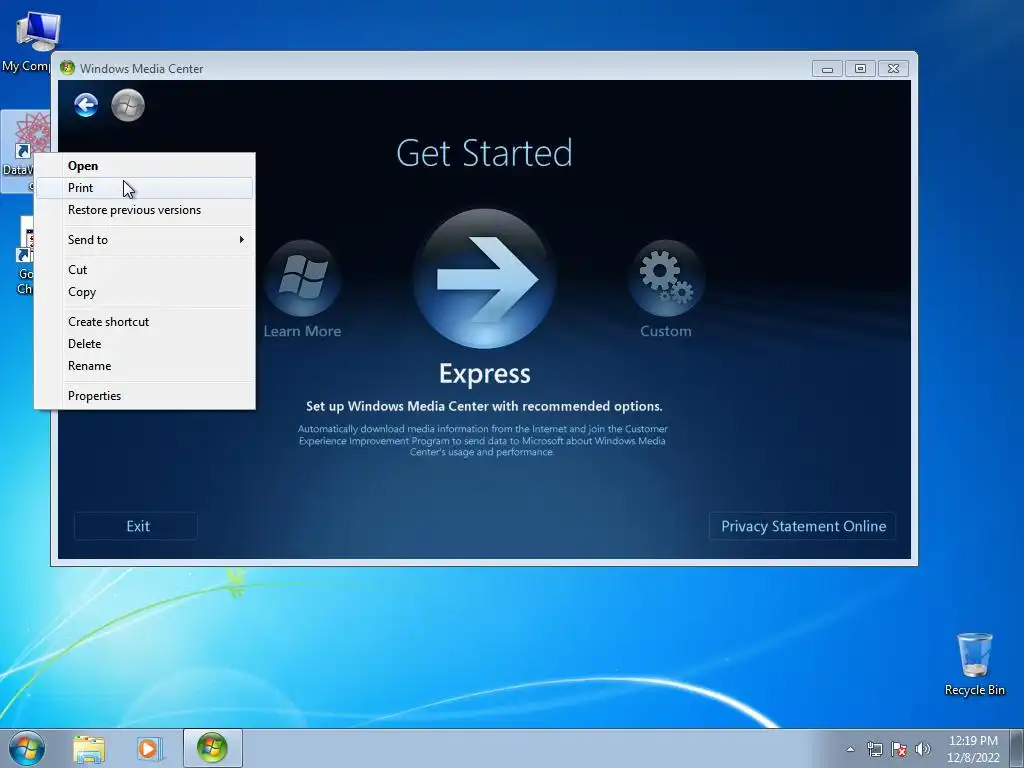Choose Delete from the context menu
This screenshot has height=768, width=1024.
pos(145,344)
